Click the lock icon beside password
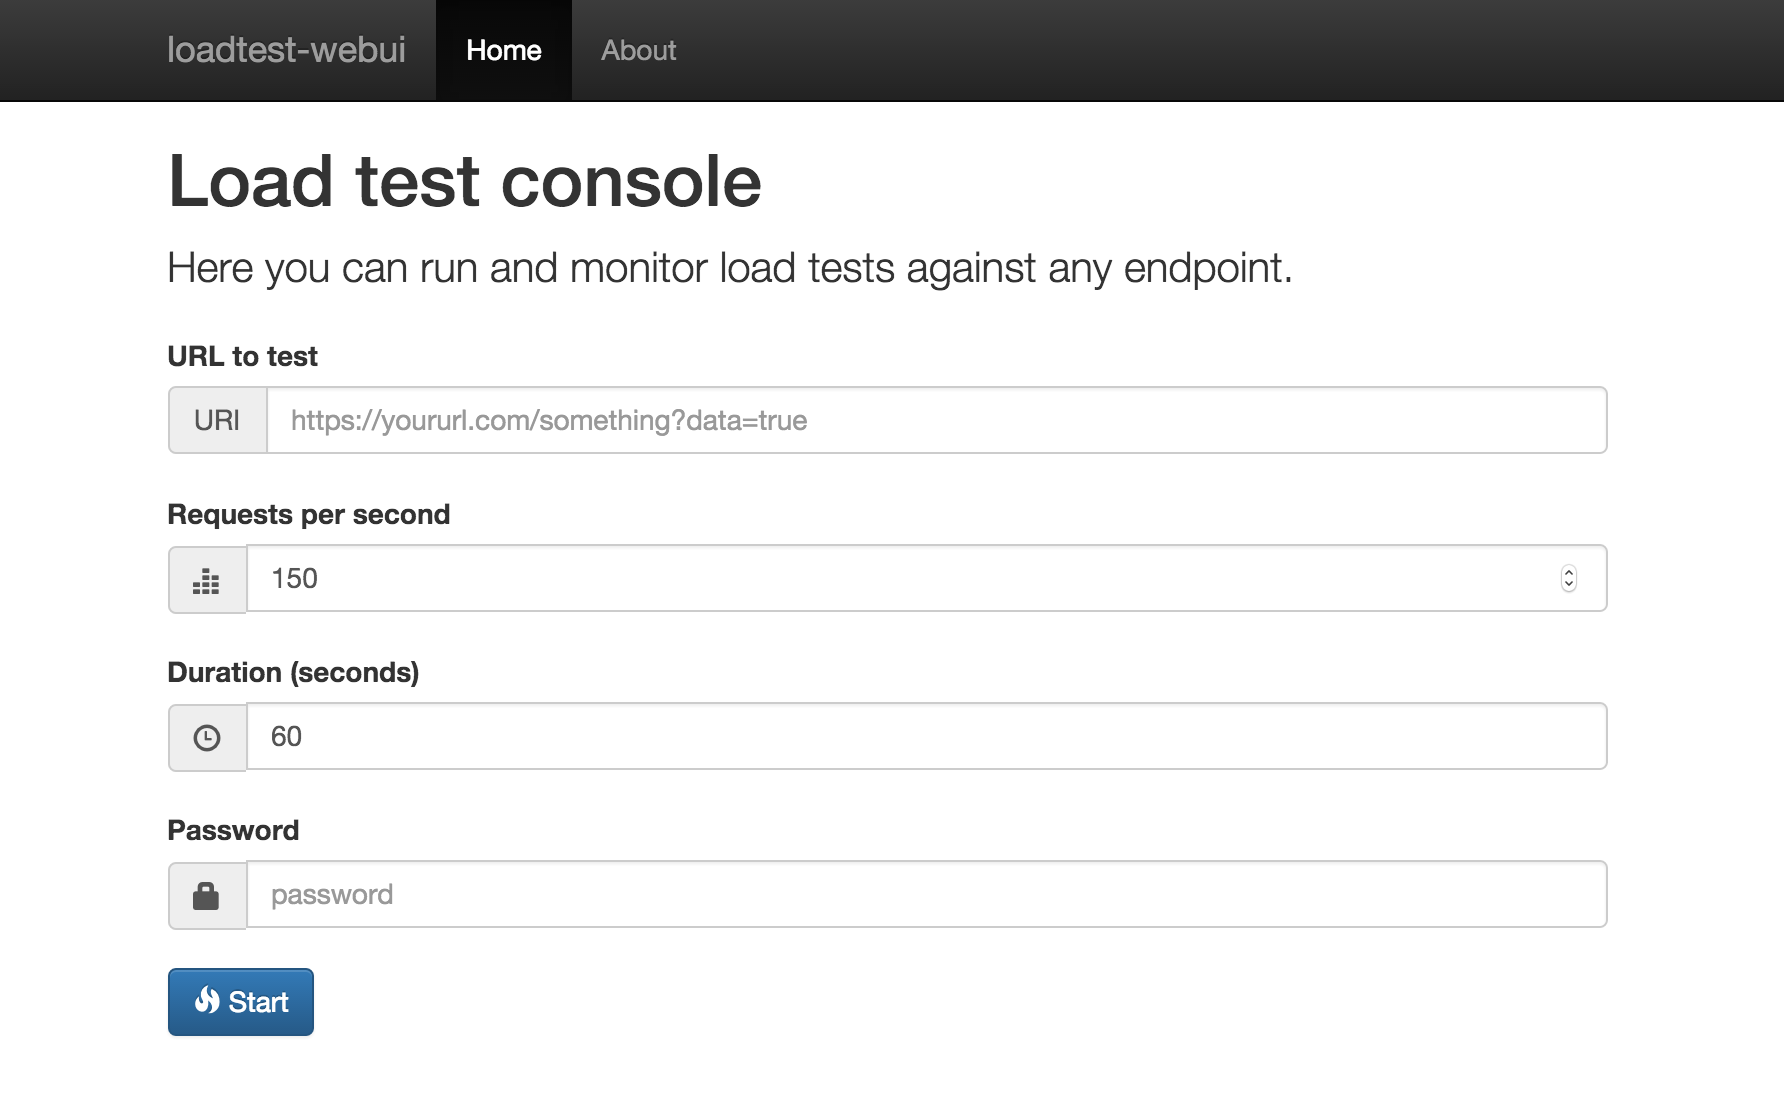Viewport: 1784px width, 1102px height. (x=206, y=896)
